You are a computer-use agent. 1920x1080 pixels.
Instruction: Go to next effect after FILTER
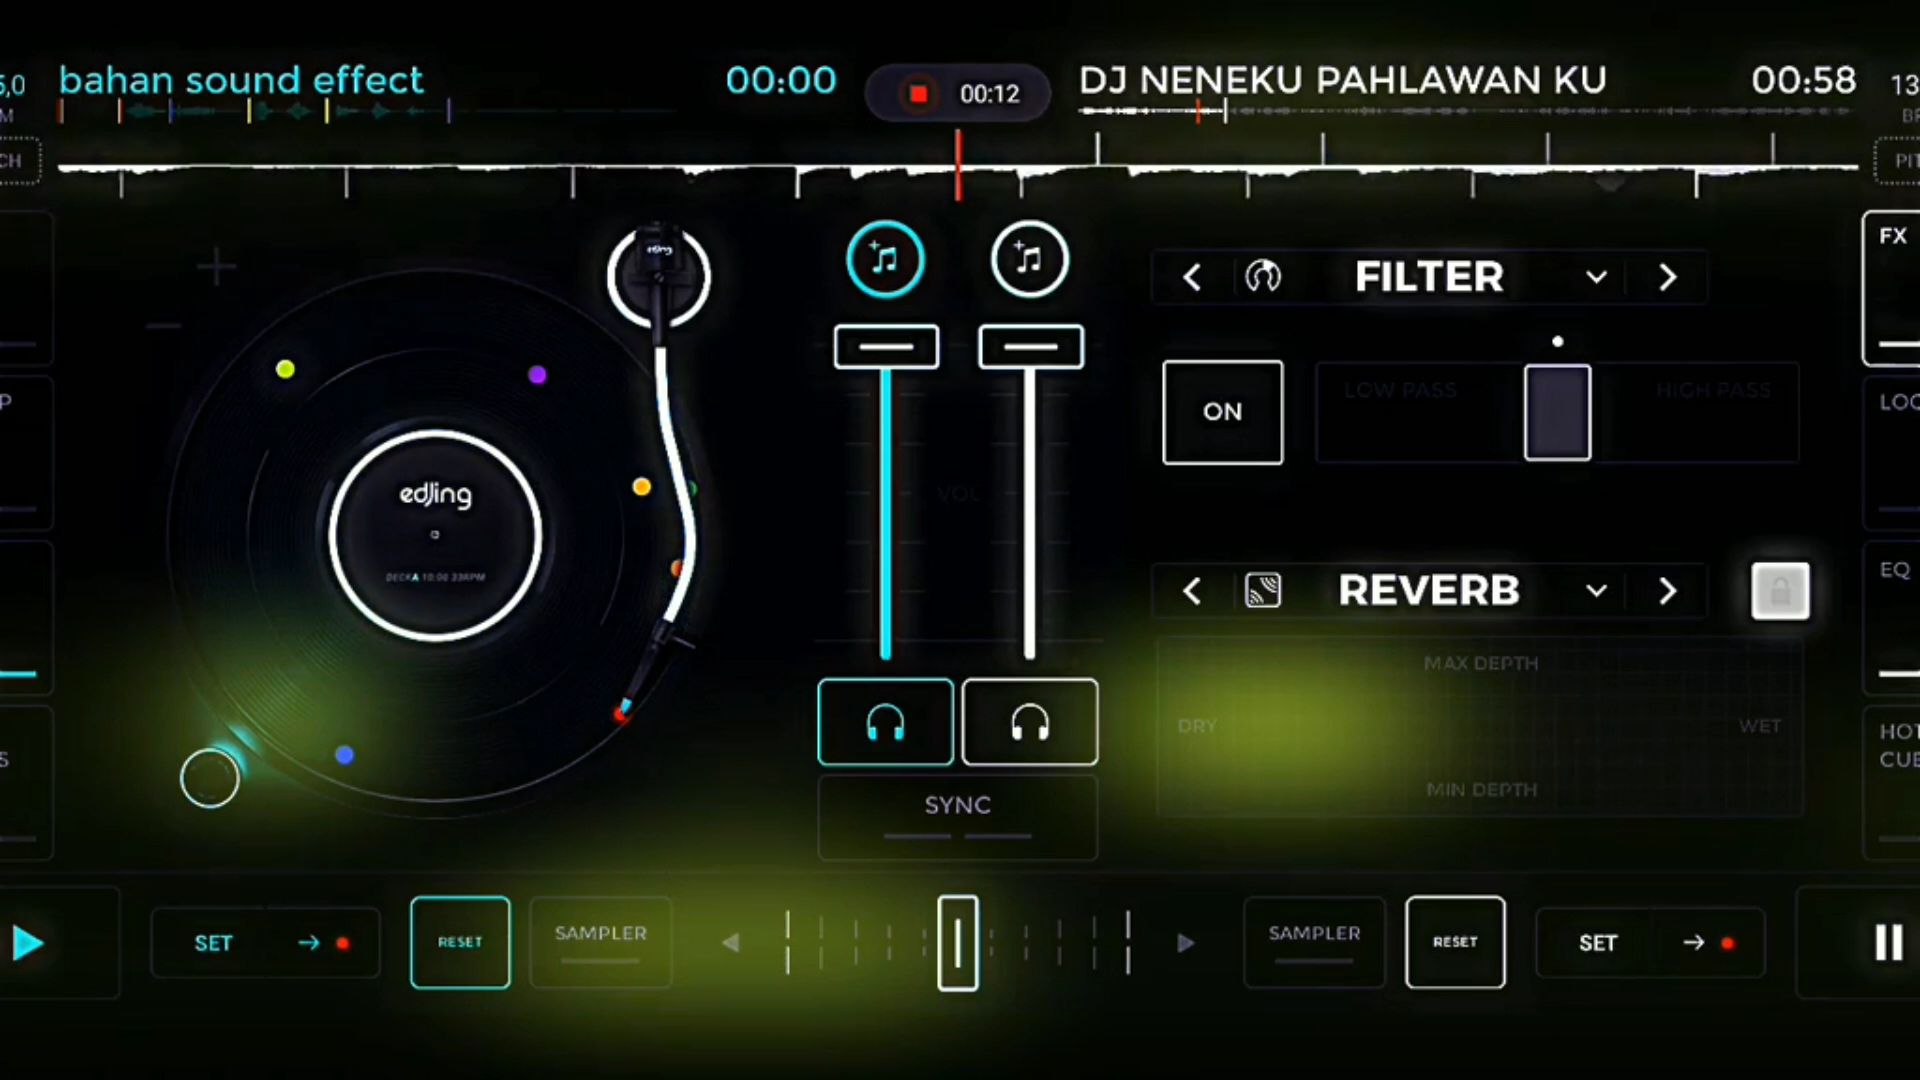click(1666, 277)
